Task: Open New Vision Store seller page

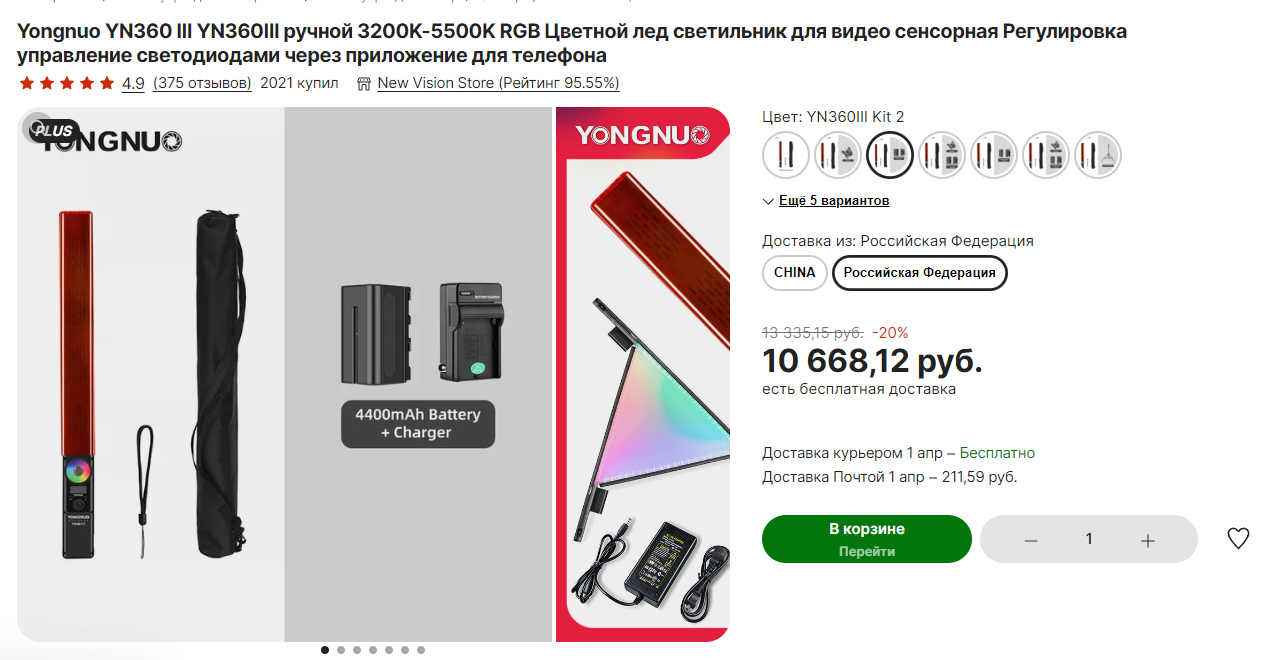Action: tap(498, 83)
